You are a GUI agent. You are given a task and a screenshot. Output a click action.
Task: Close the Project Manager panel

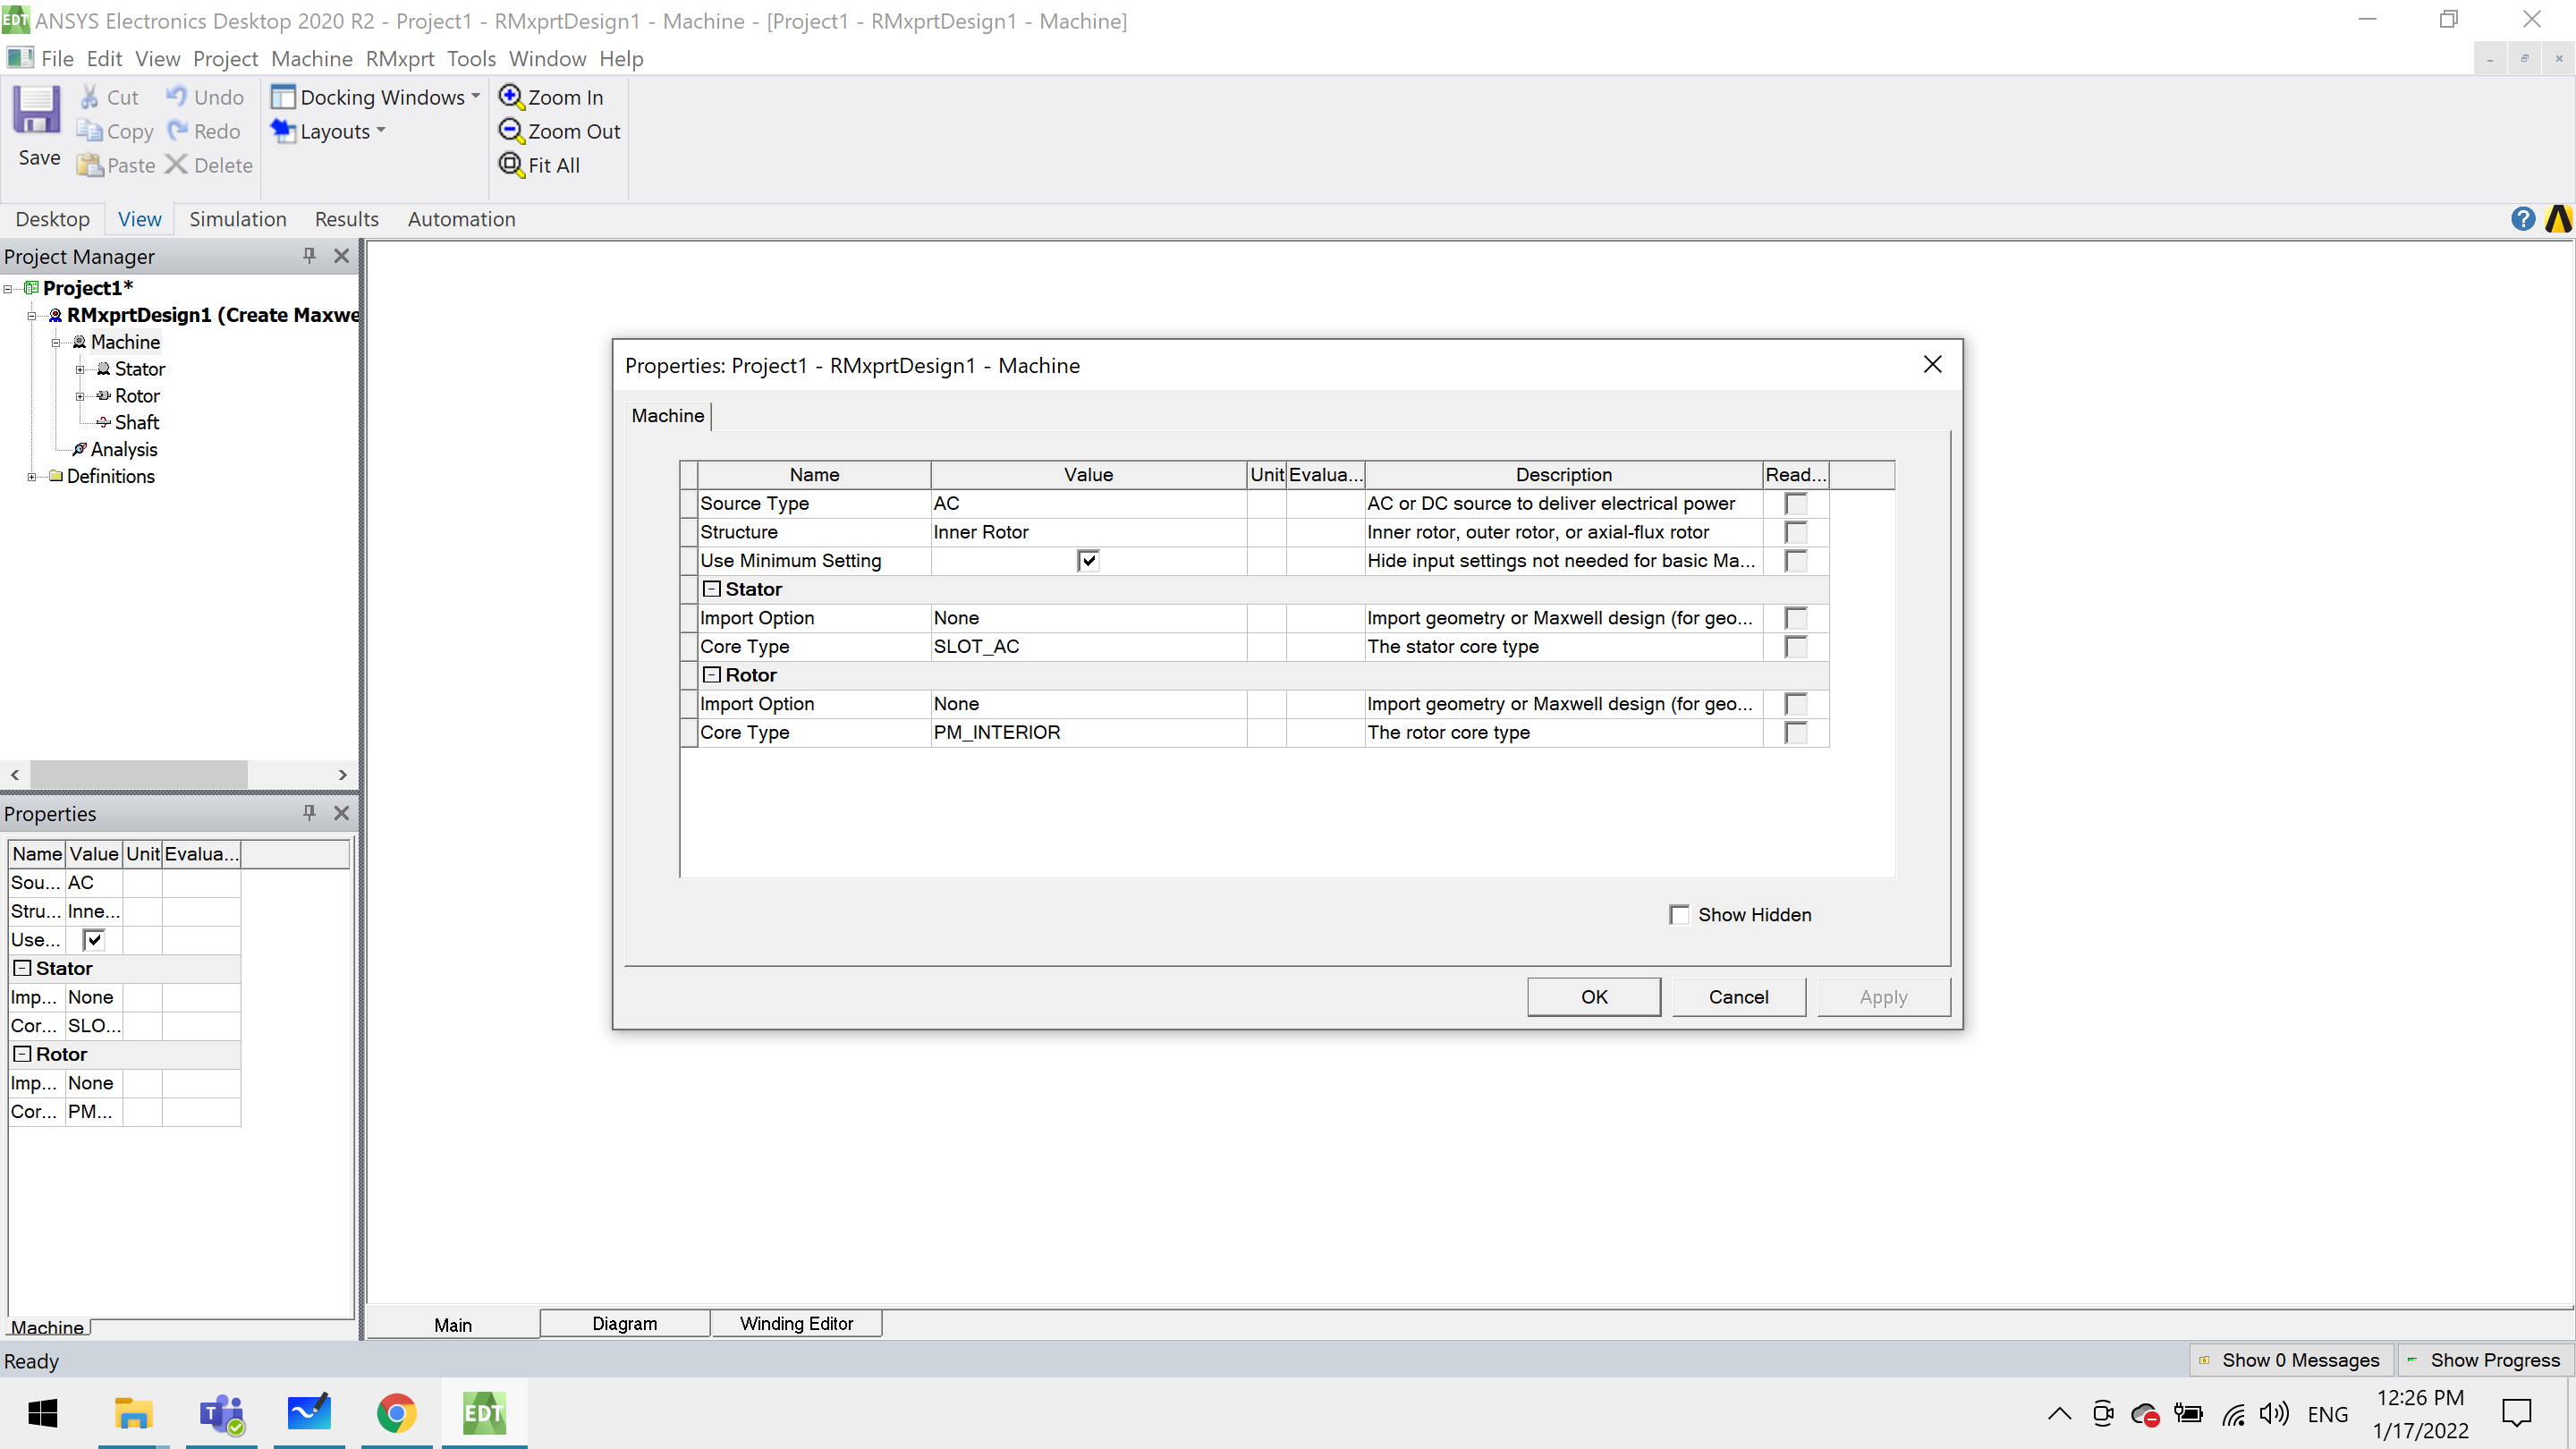(341, 256)
